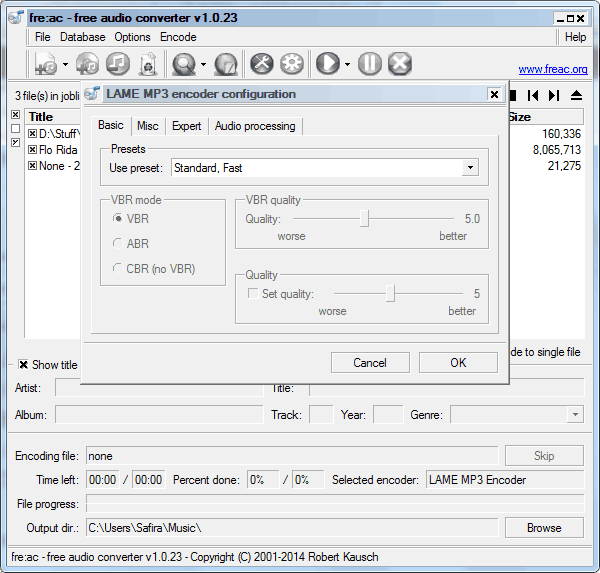Click the next track playback icon
Screen dimensions: 600x573
coord(554,95)
